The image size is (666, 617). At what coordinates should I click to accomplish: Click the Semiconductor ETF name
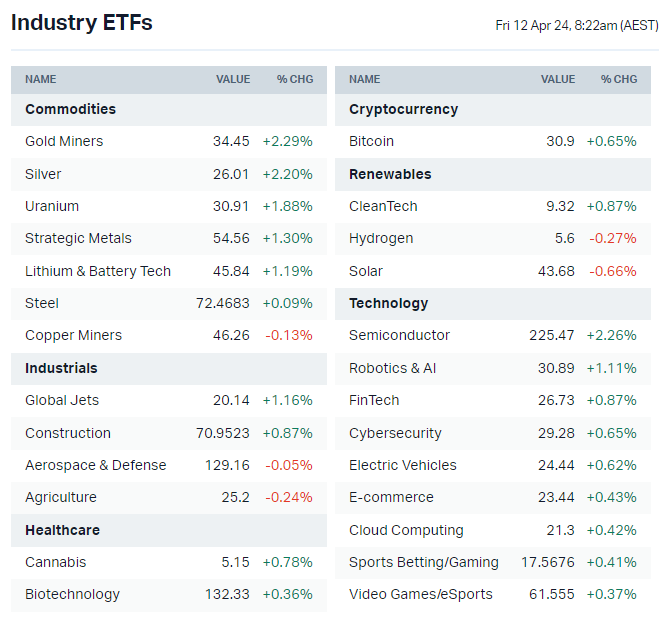(399, 335)
